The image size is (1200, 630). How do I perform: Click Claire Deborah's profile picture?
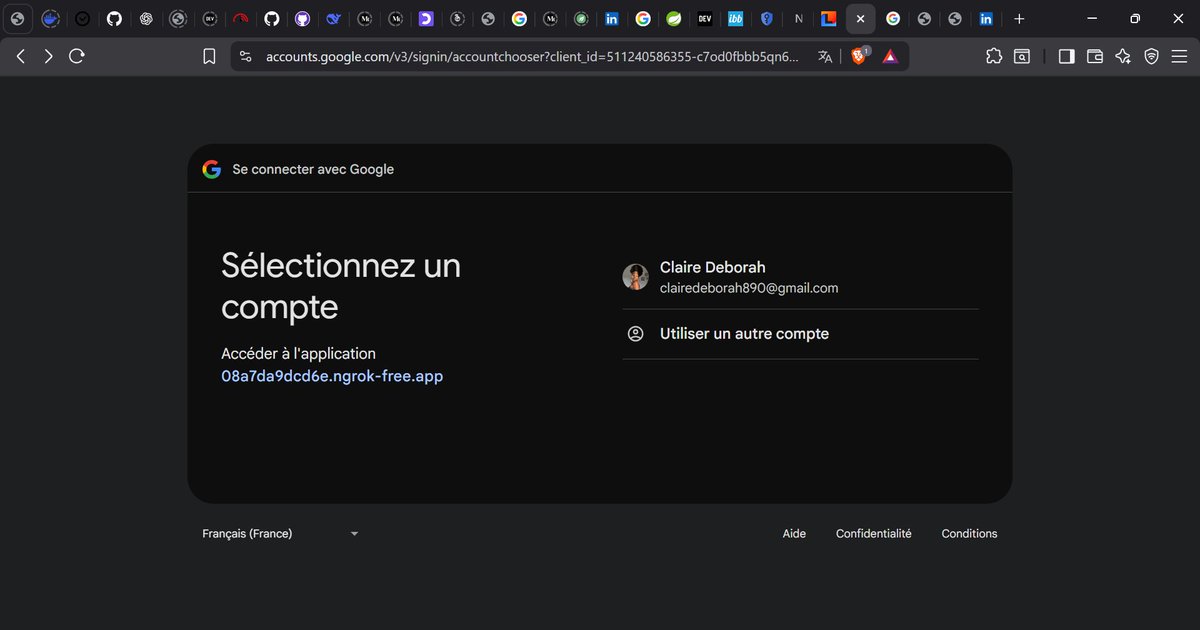(x=635, y=277)
